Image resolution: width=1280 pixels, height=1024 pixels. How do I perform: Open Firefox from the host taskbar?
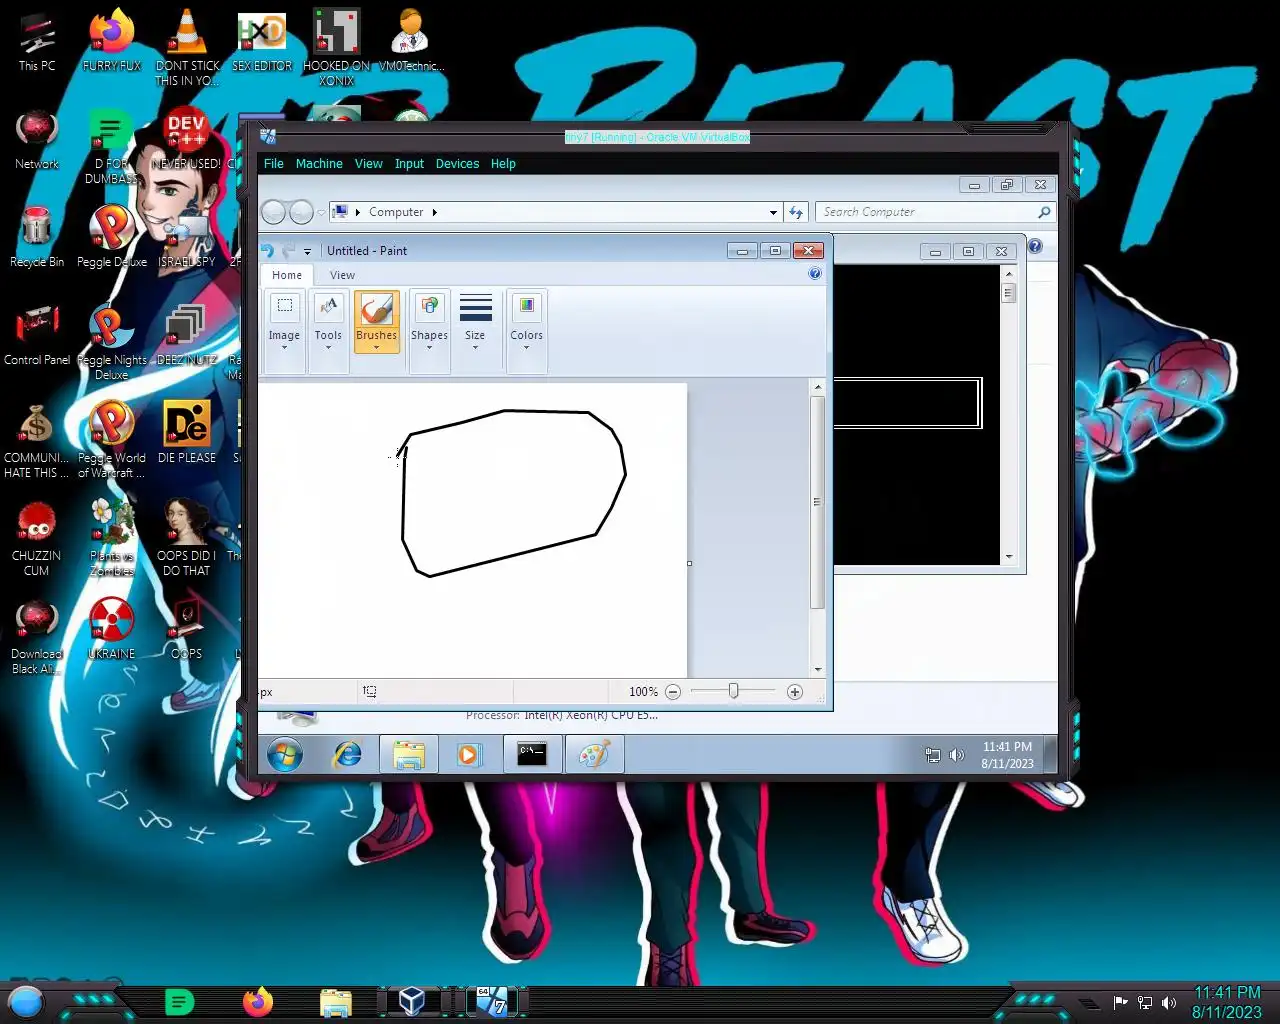pos(258,1001)
